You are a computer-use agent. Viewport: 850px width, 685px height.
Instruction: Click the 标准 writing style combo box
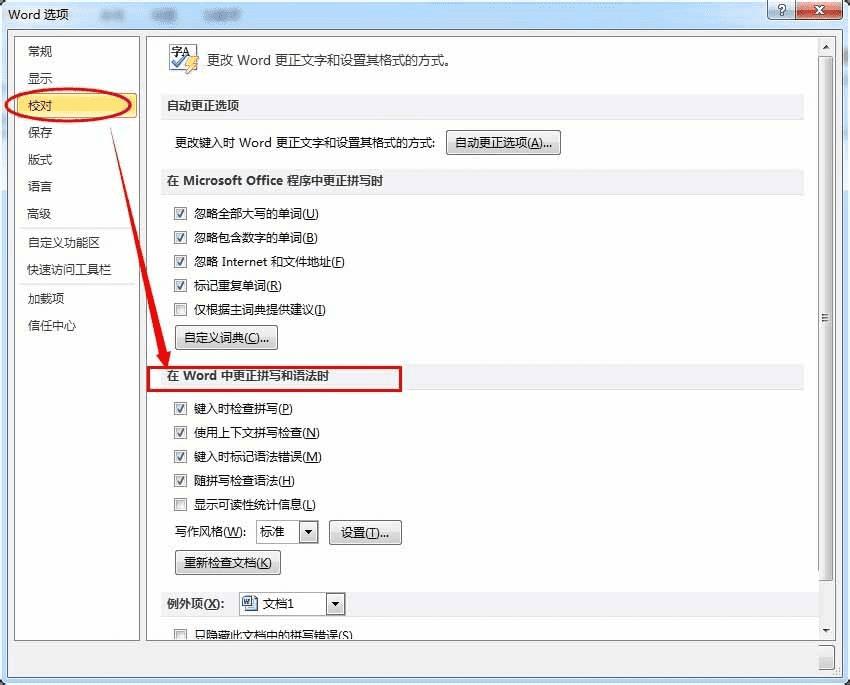coord(287,532)
